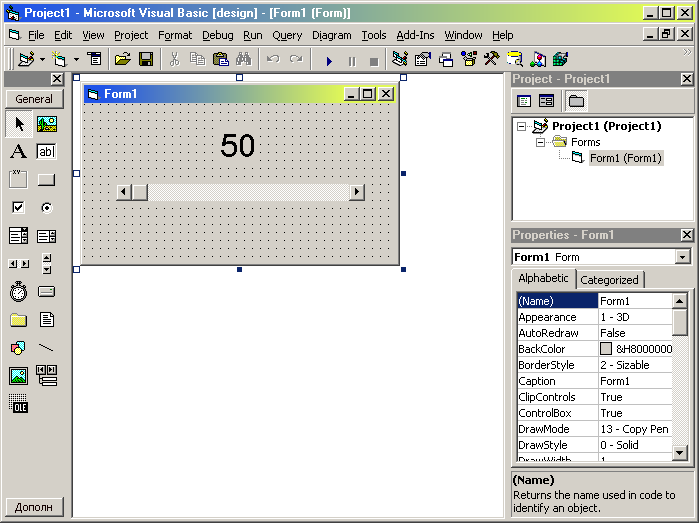Viewport: 699px width, 523px height.
Task: Select the PictureBox tool
Action: click(46, 124)
